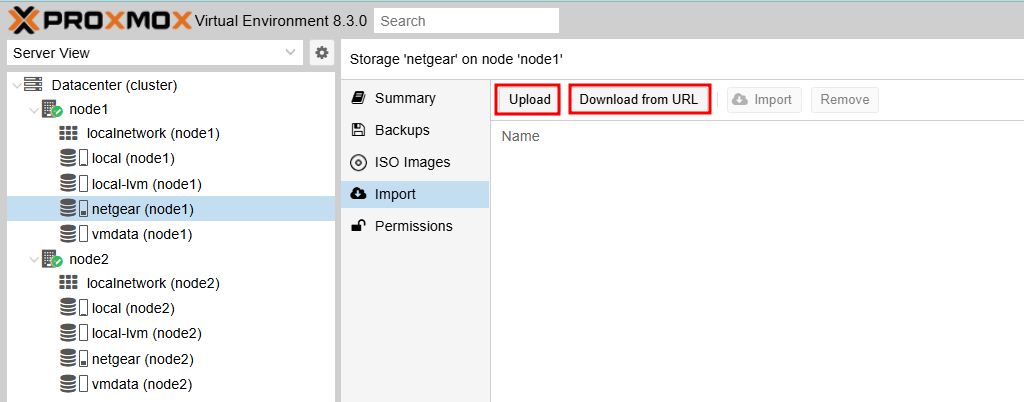Click the vmdata (node2) storage icon

tap(73, 383)
